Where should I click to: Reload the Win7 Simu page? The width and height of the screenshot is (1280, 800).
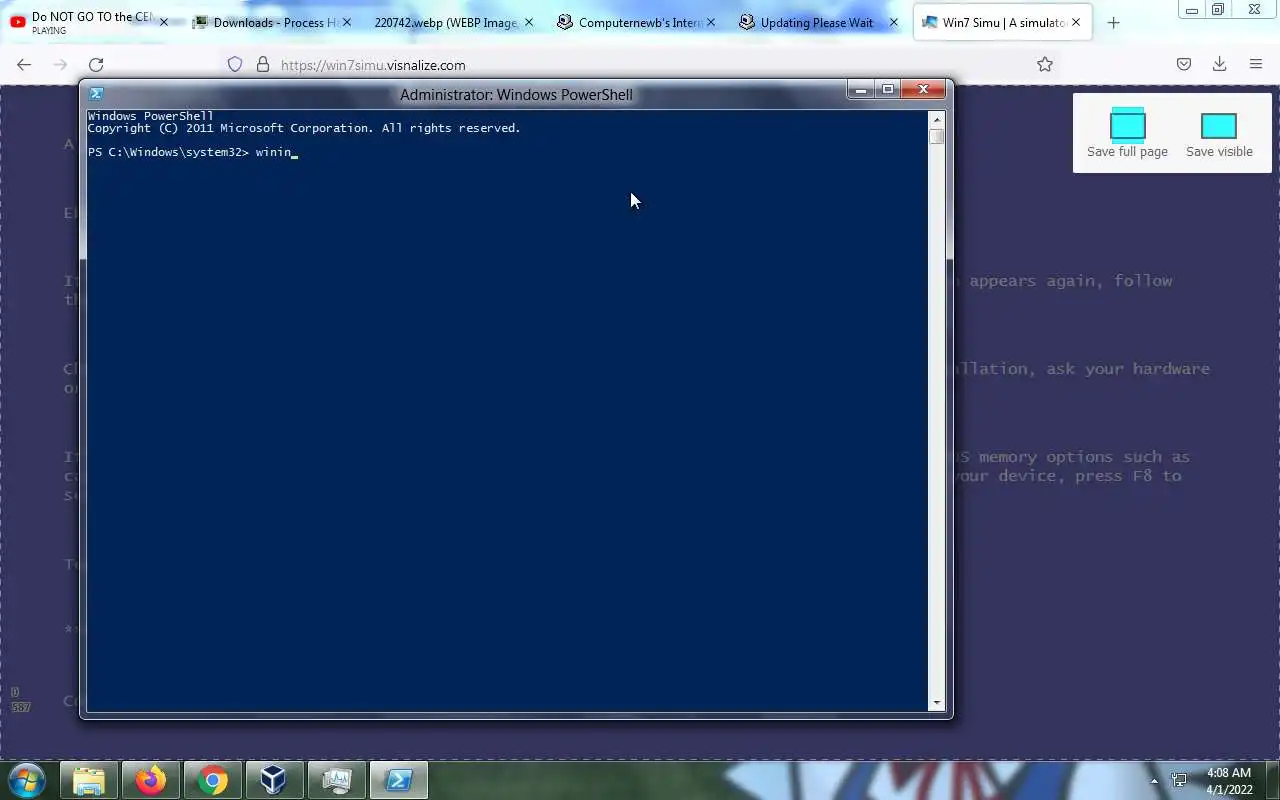click(96, 64)
